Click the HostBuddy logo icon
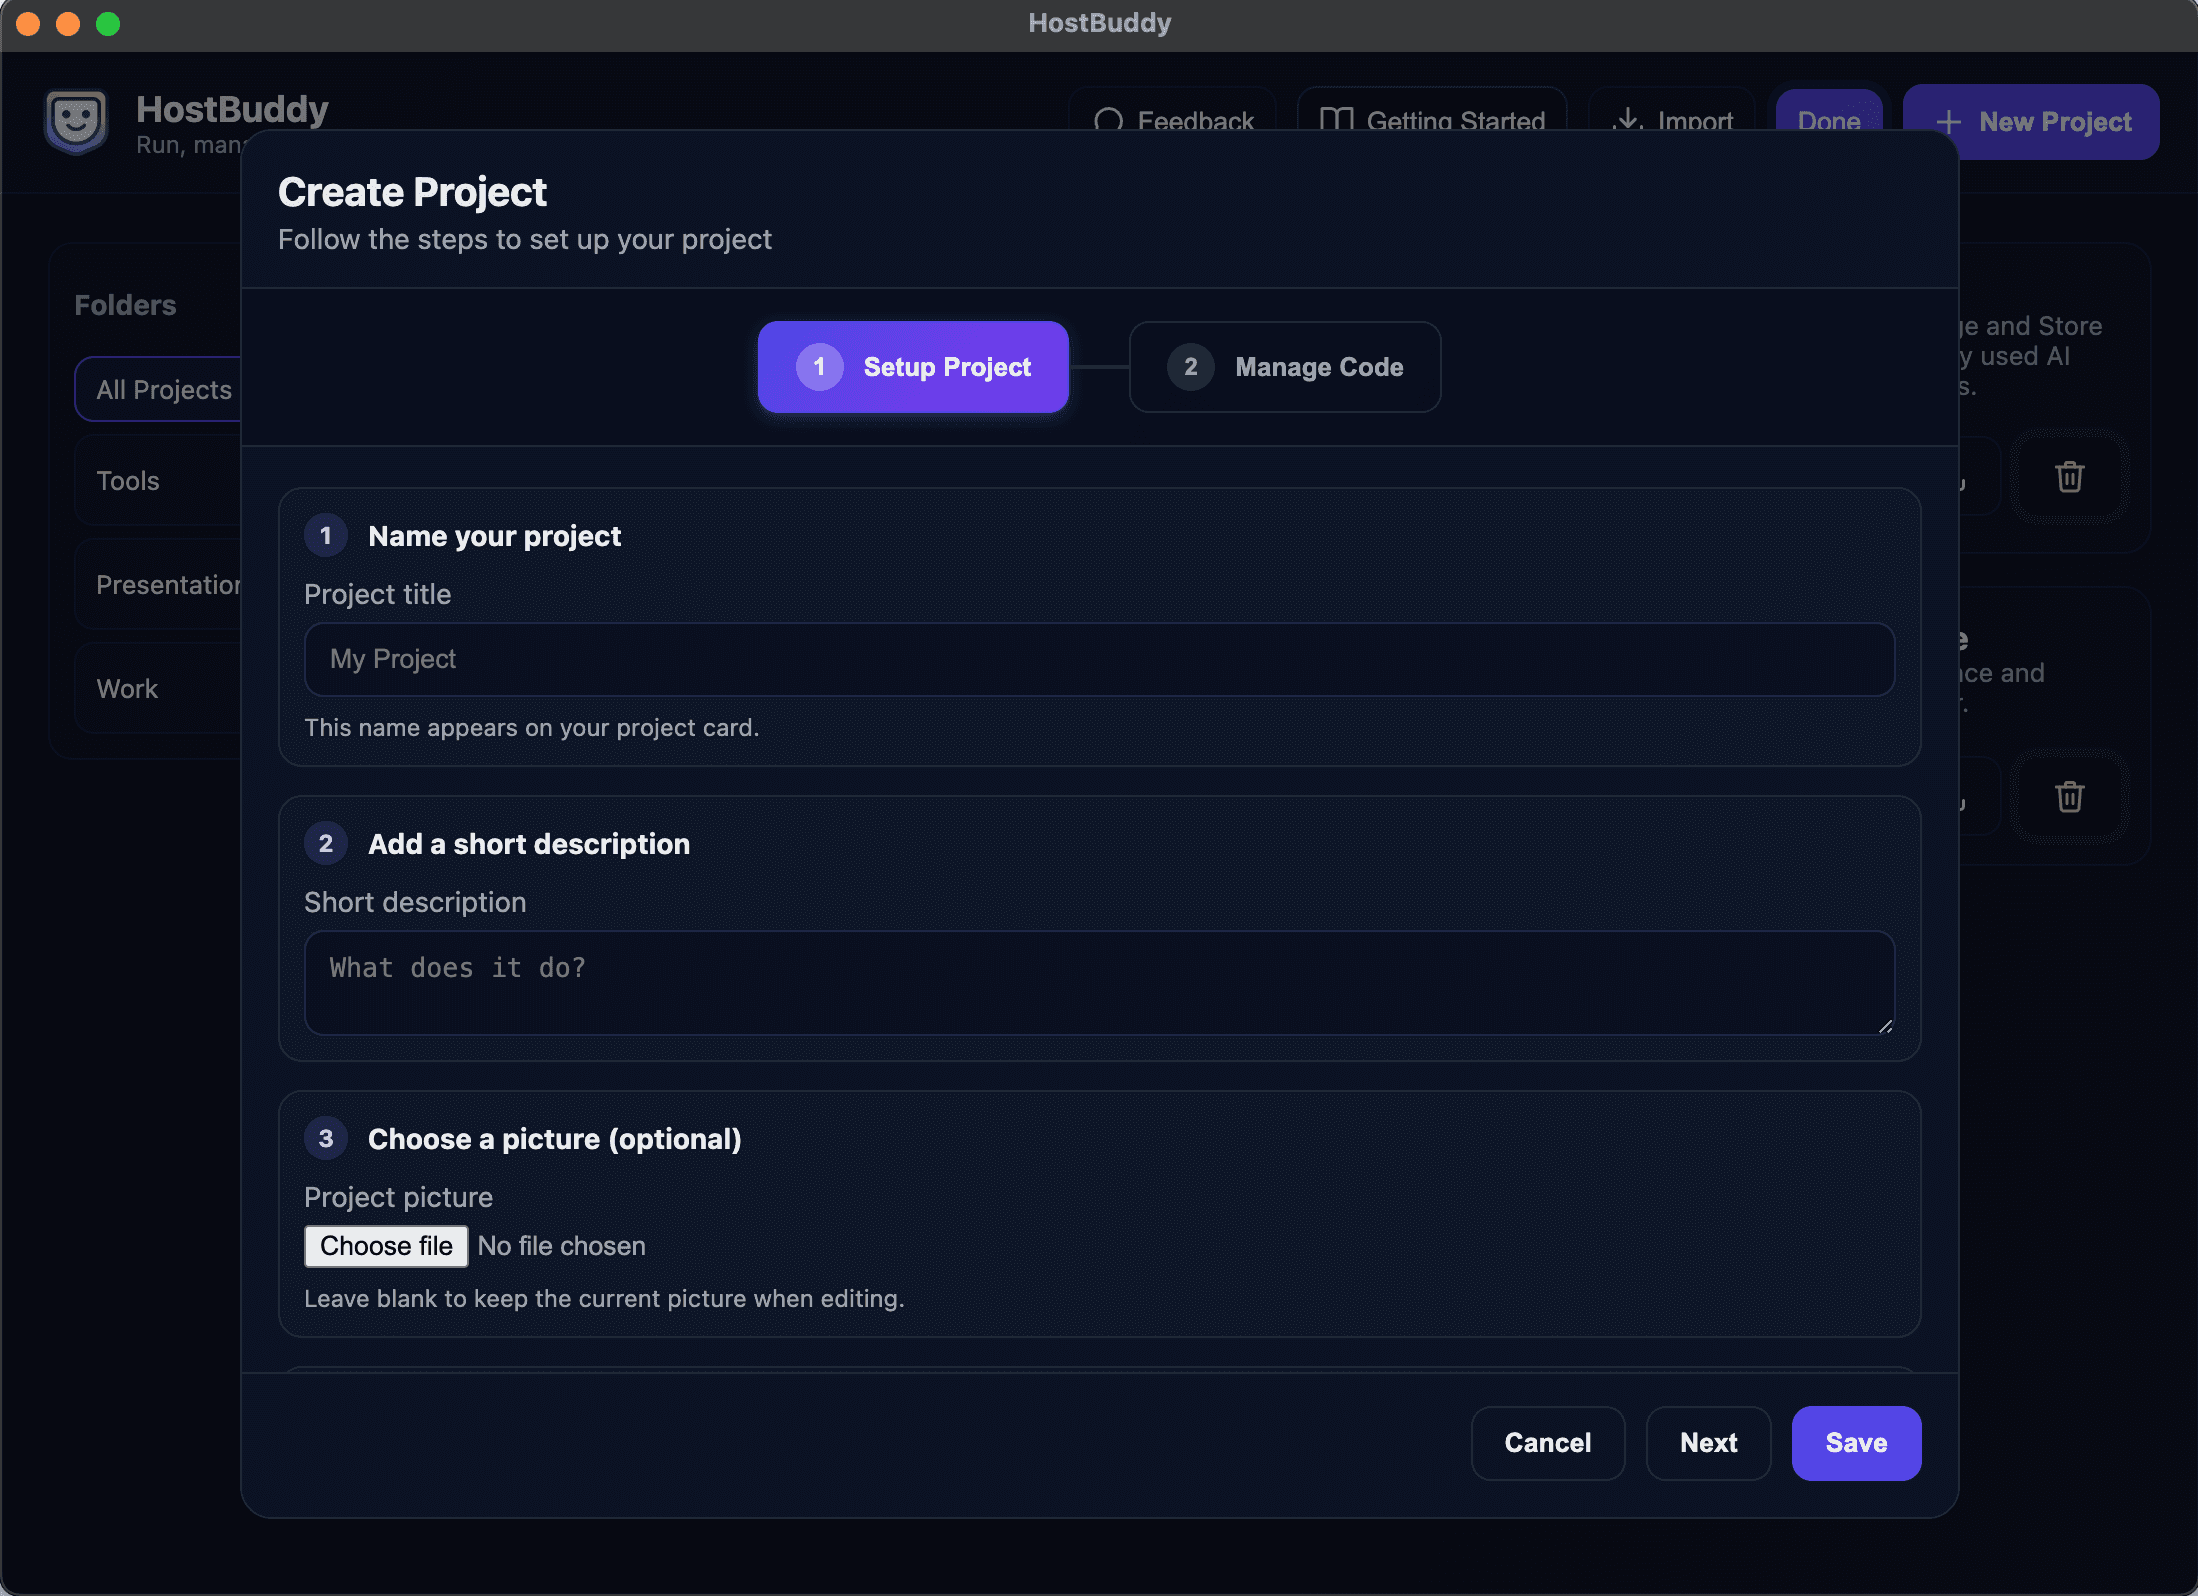 point(76,123)
